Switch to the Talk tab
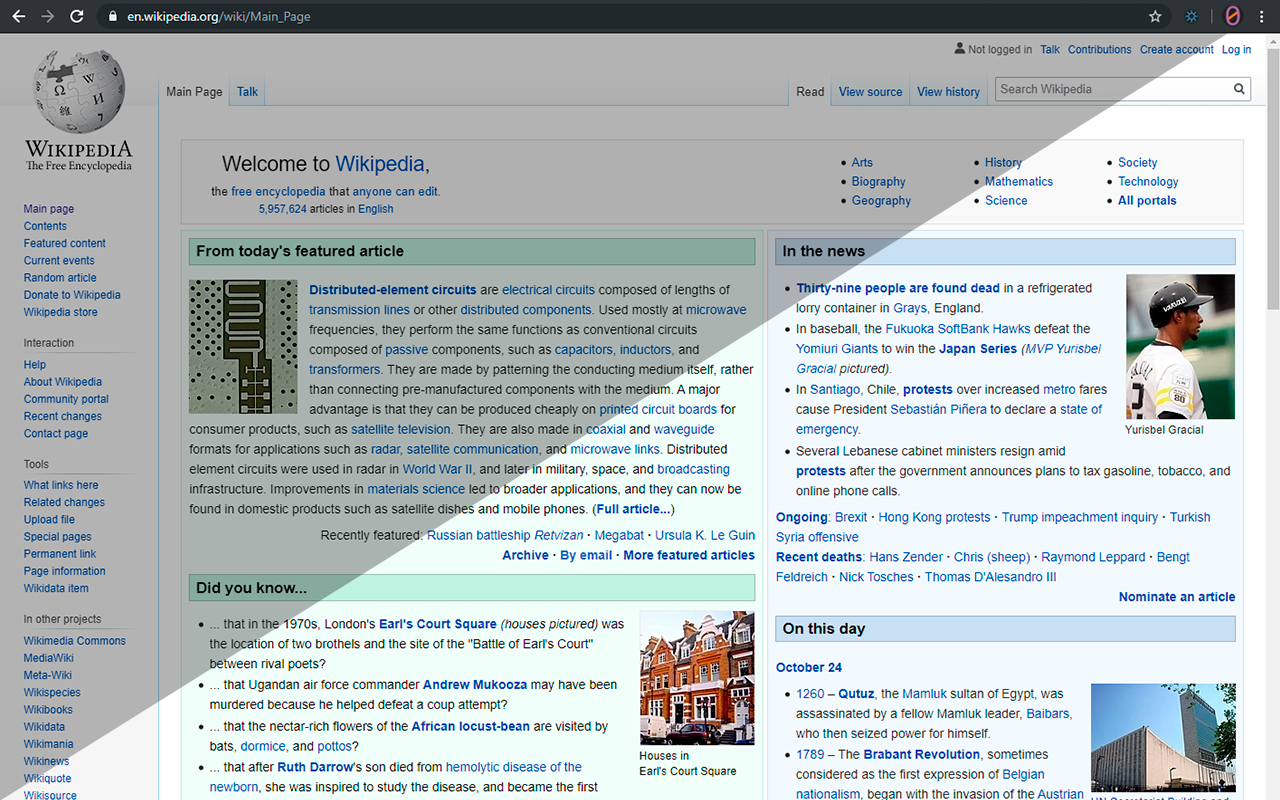Screen dimensions: 1280x800 click(248, 92)
